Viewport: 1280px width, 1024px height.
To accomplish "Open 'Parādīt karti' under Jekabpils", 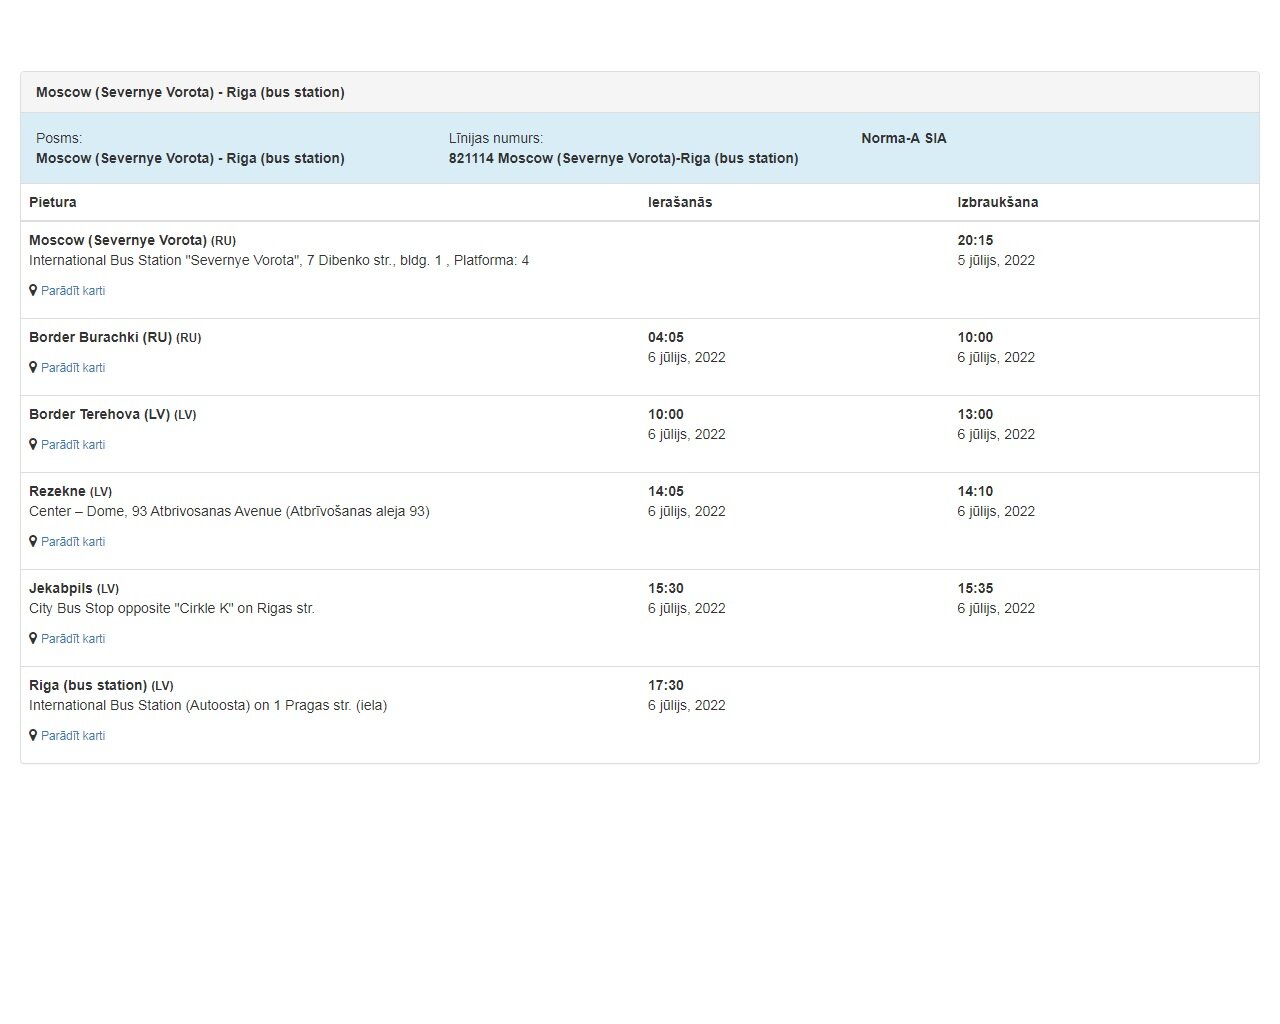I will (73, 639).
